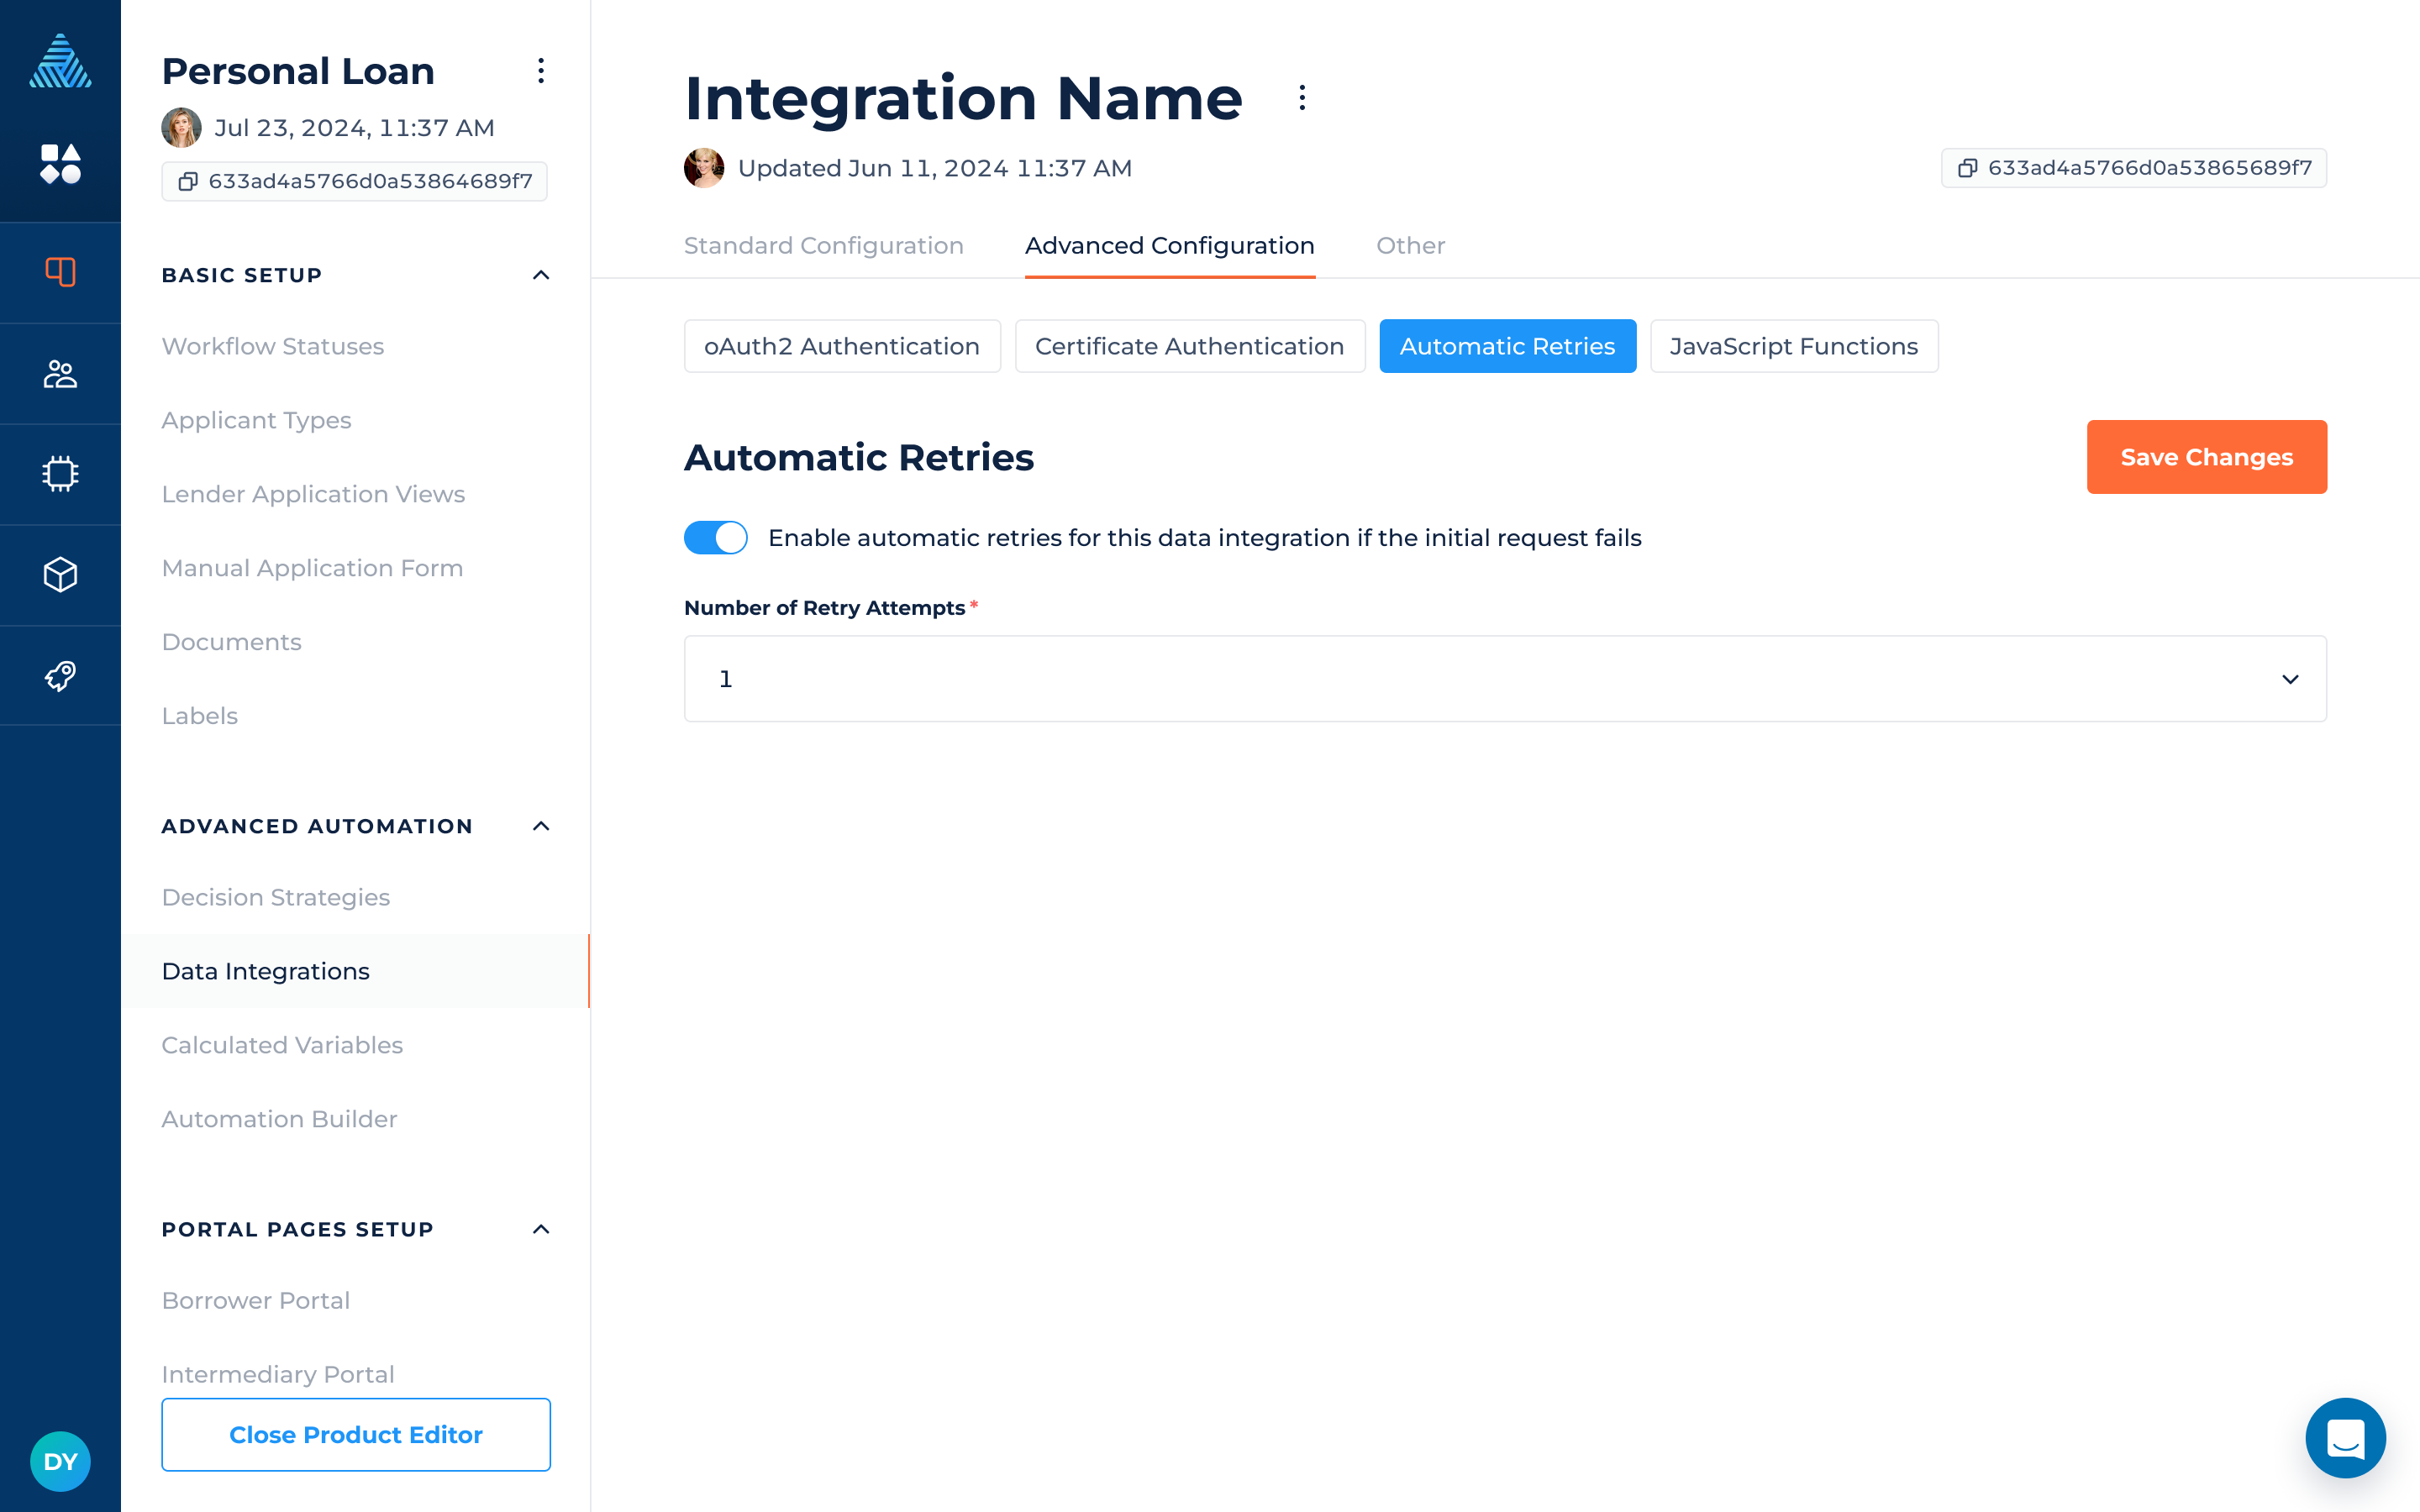Click the Save Changes button

click(x=2206, y=457)
